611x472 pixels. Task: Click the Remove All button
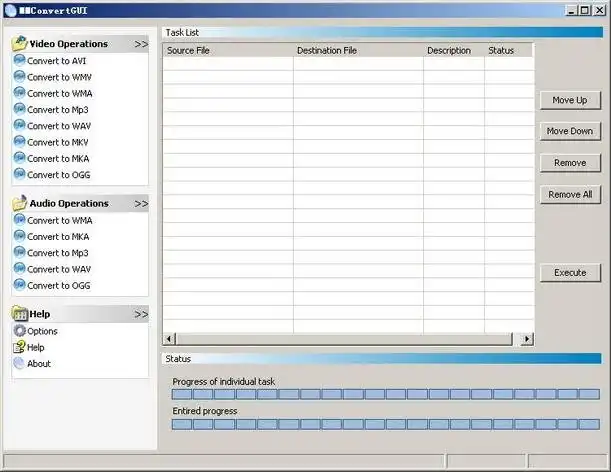570,194
